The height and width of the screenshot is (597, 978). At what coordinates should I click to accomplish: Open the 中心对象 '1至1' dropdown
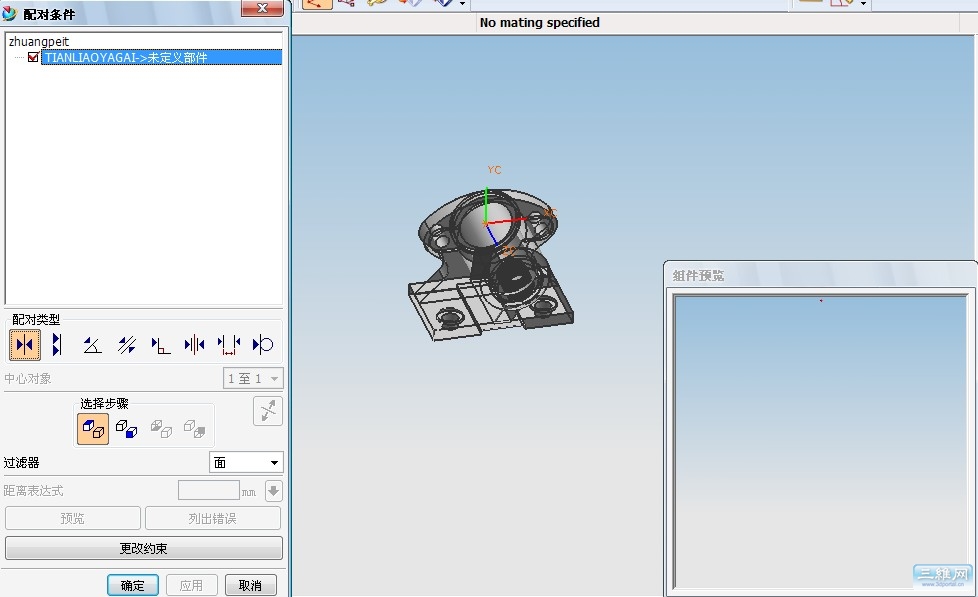(253, 379)
